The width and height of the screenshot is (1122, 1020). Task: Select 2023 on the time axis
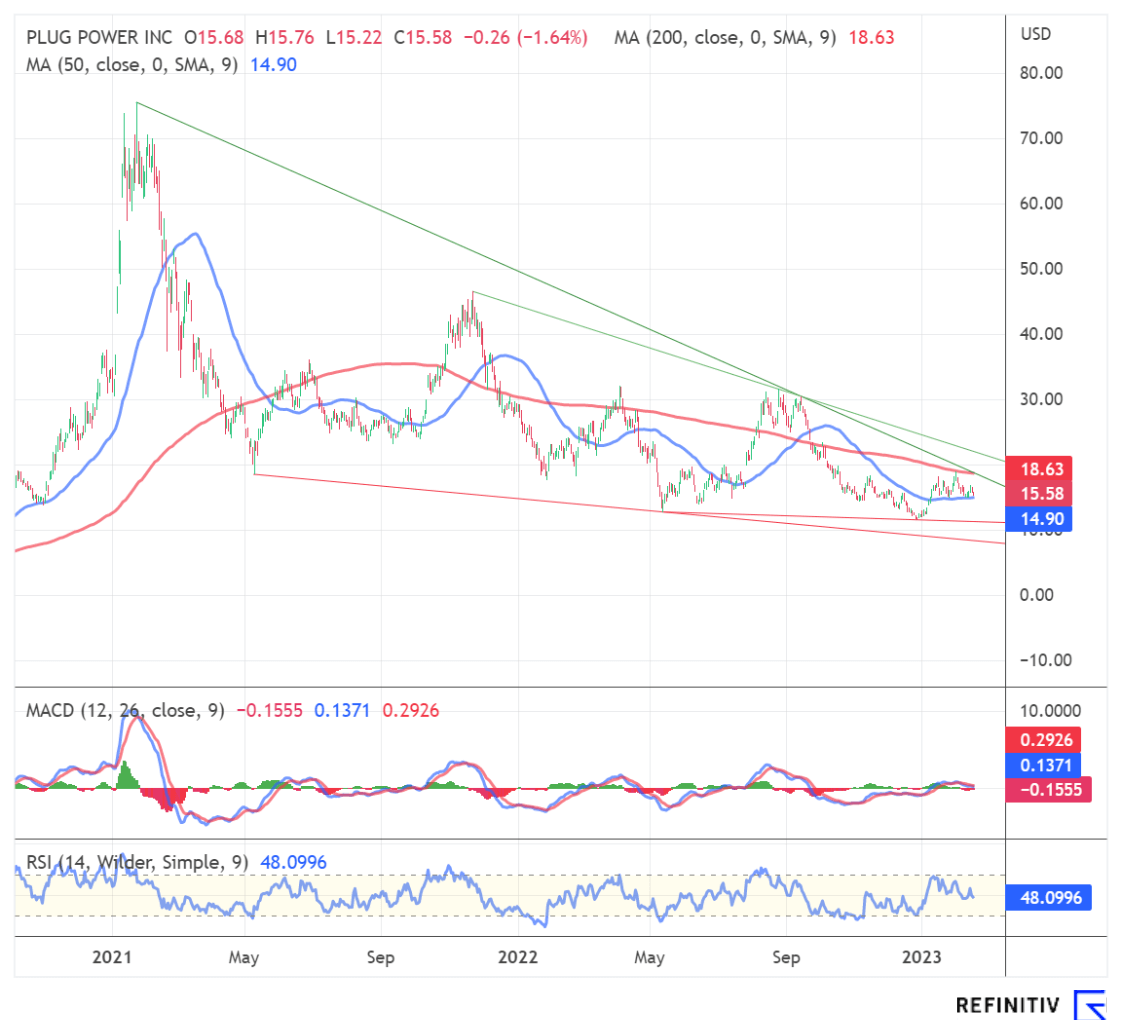pyautogui.click(x=921, y=957)
